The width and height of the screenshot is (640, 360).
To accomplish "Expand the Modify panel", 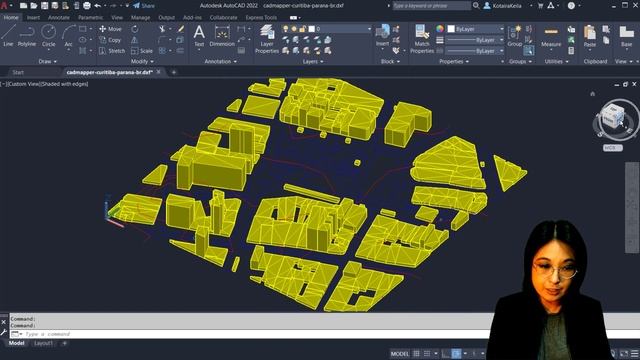I will tap(142, 61).
